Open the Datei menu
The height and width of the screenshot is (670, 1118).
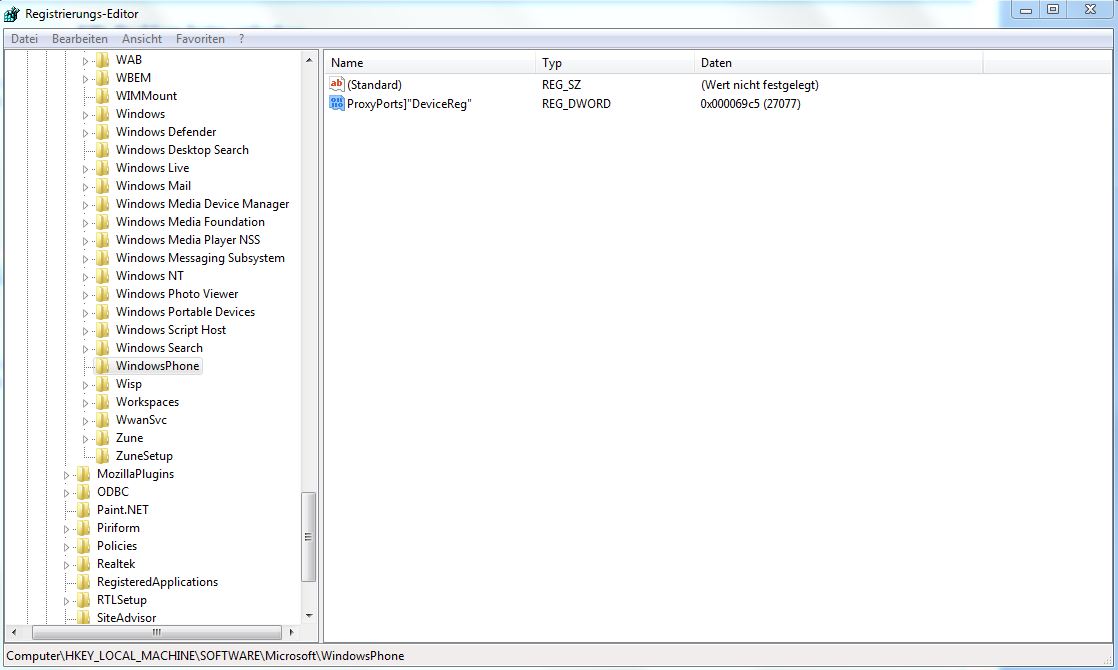pyautogui.click(x=24, y=38)
